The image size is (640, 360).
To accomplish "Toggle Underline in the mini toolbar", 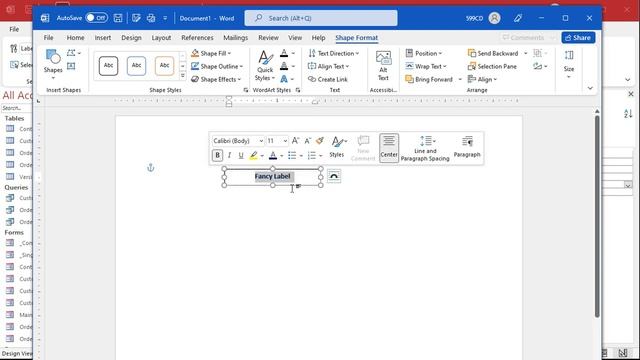I will coord(241,155).
